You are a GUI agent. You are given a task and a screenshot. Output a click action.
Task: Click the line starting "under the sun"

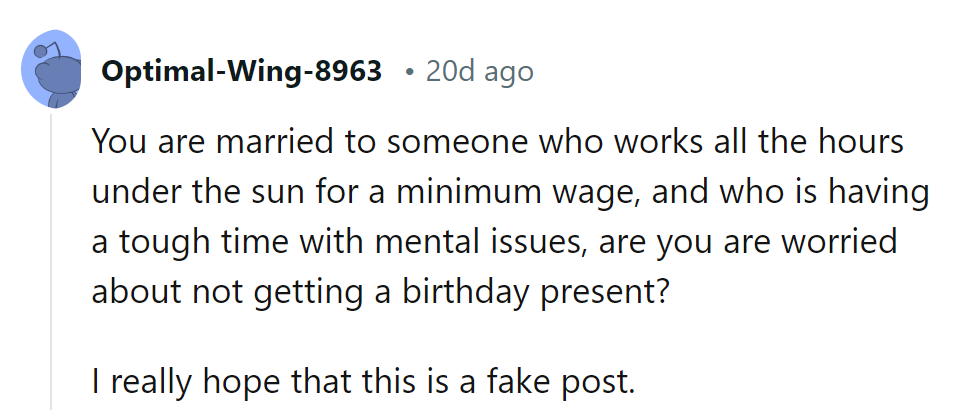click(509, 191)
